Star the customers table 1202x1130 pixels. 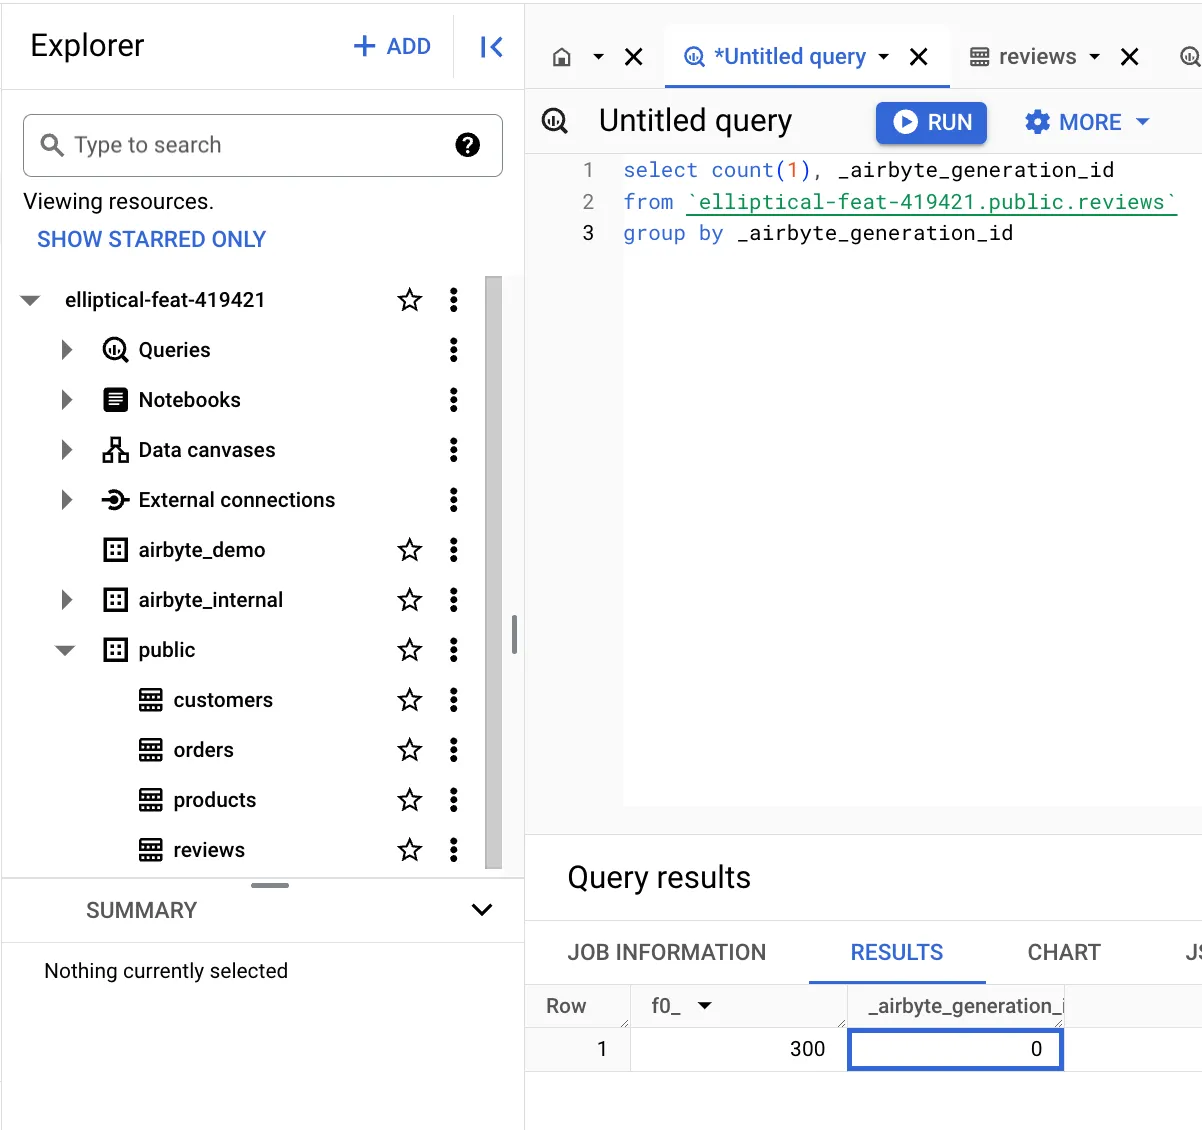coord(410,700)
